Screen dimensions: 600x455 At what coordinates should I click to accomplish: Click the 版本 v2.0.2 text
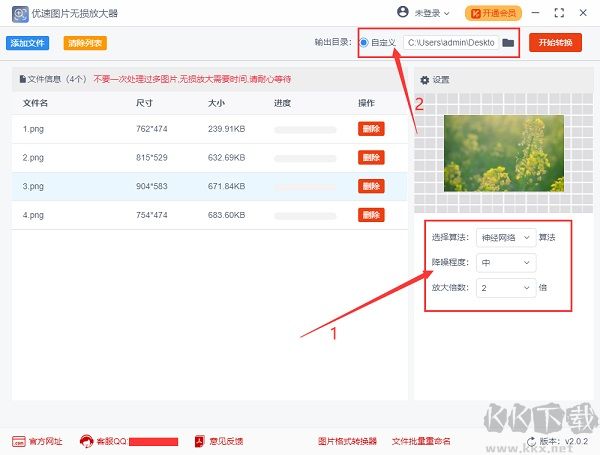click(563, 441)
